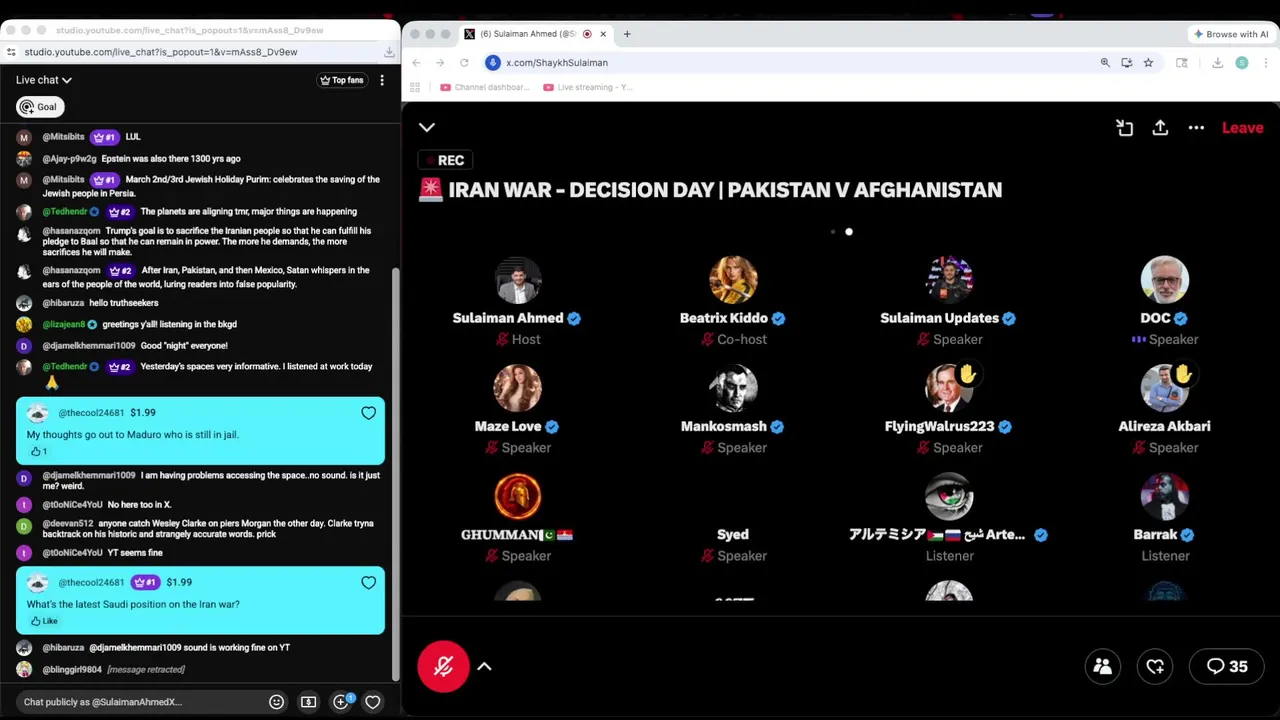Open the Artemisia listener eye avatar
This screenshot has height=720, width=1280.
[949, 496]
